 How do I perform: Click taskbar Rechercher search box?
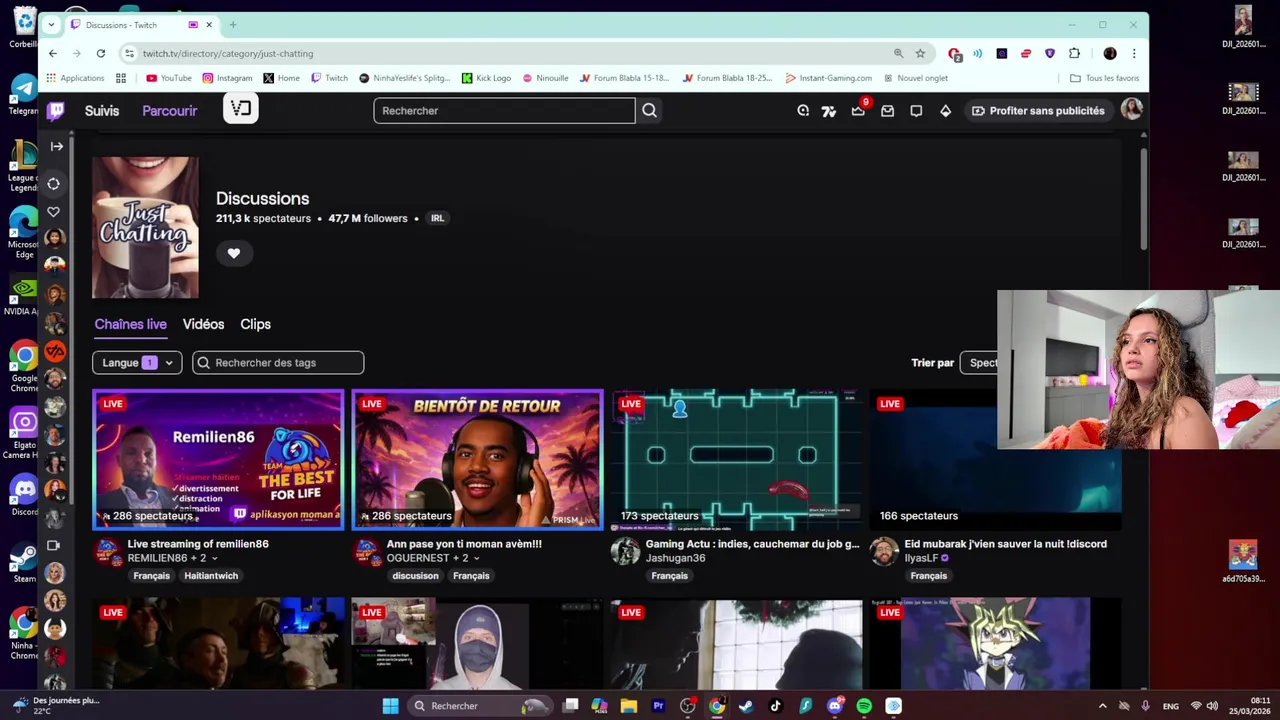[480, 706]
